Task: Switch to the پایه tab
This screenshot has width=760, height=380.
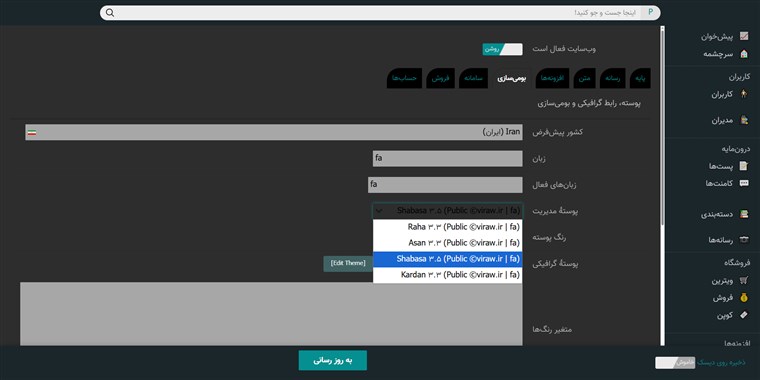Action: (x=640, y=79)
